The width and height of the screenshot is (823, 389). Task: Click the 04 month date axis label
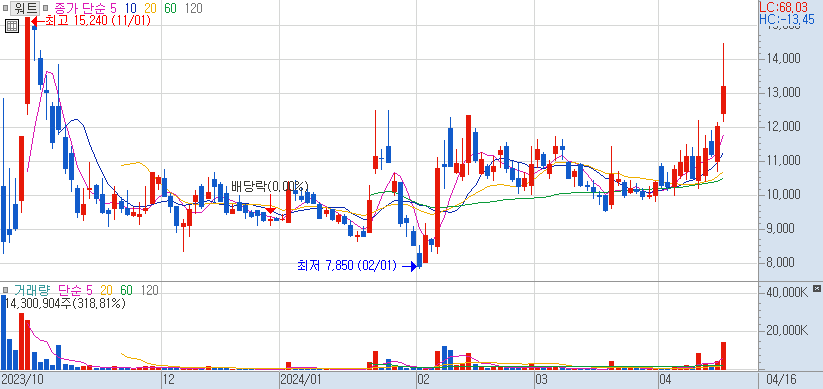[x=666, y=379]
